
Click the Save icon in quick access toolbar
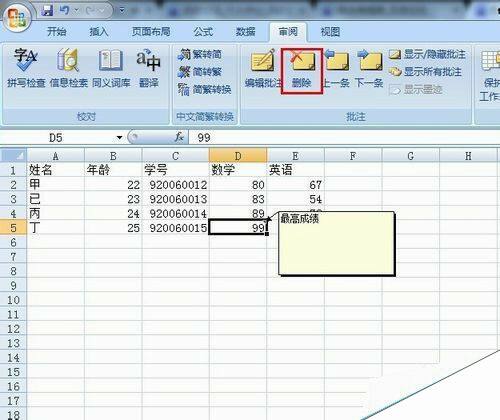(48, 10)
